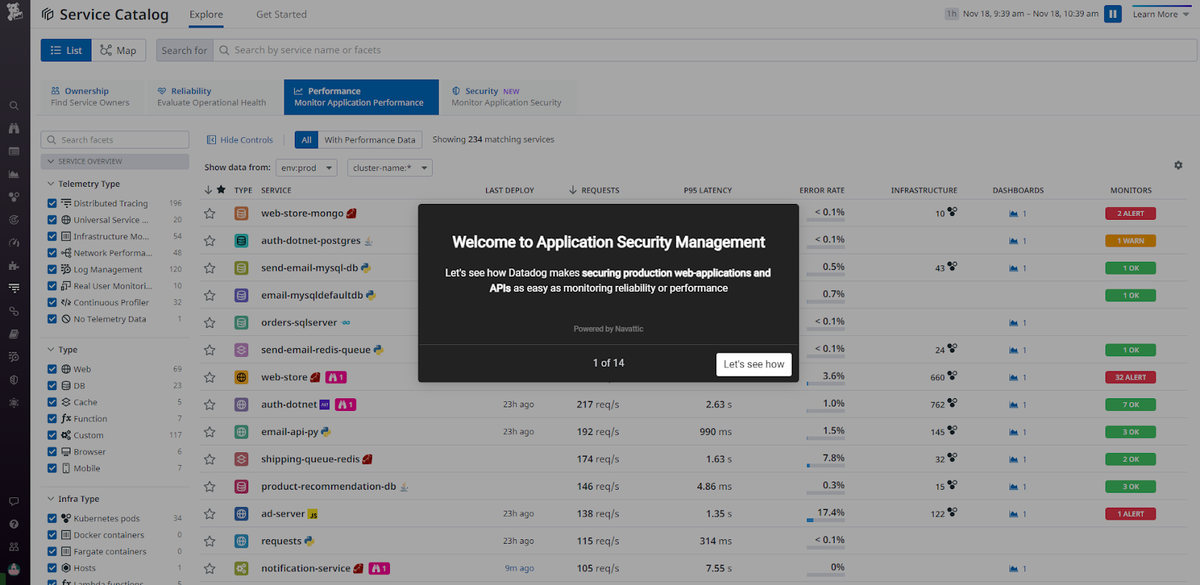Click ad-server 17.4% error rate bar
The height and width of the screenshot is (585, 1200).
825,520
